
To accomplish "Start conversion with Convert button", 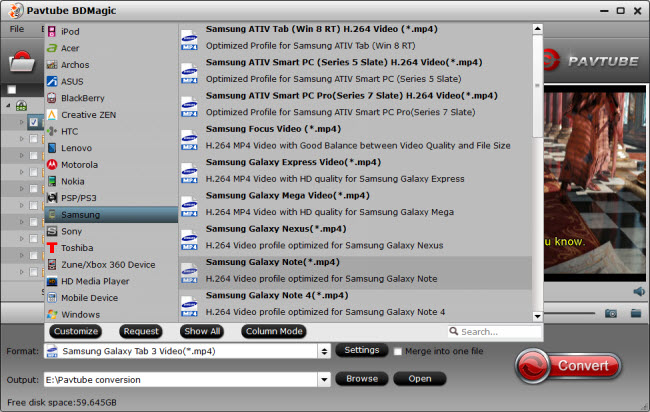I will tap(568, 366).
